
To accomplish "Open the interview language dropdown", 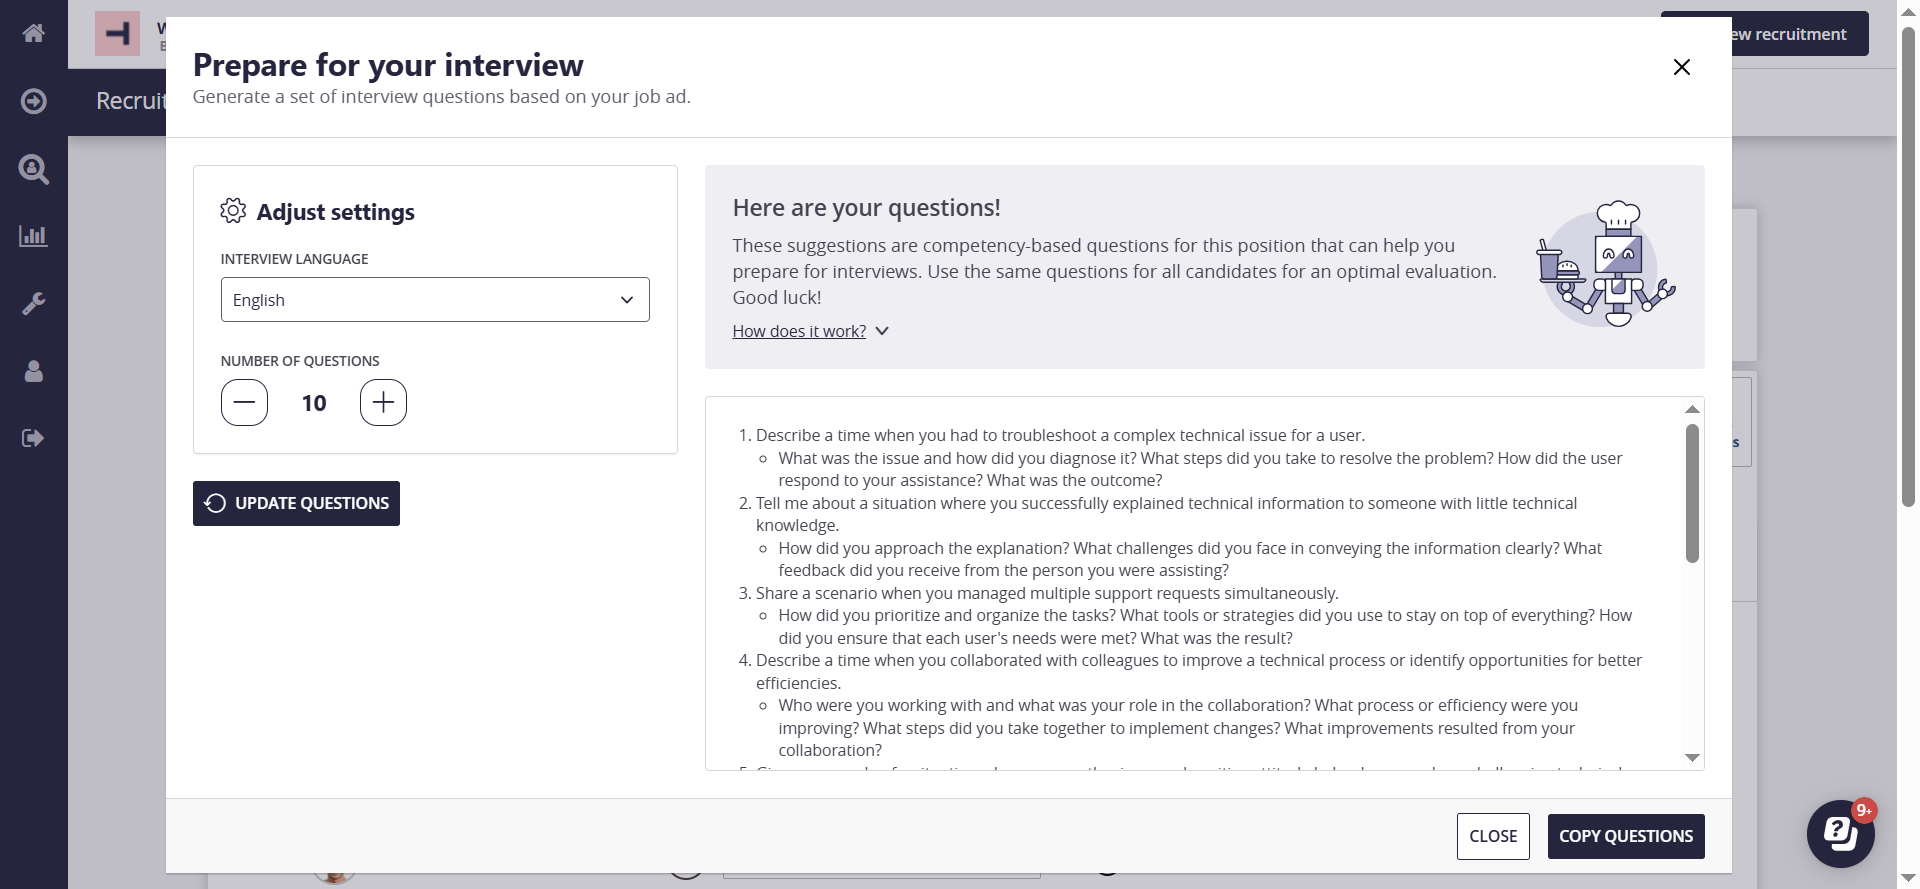I will 435,300.
